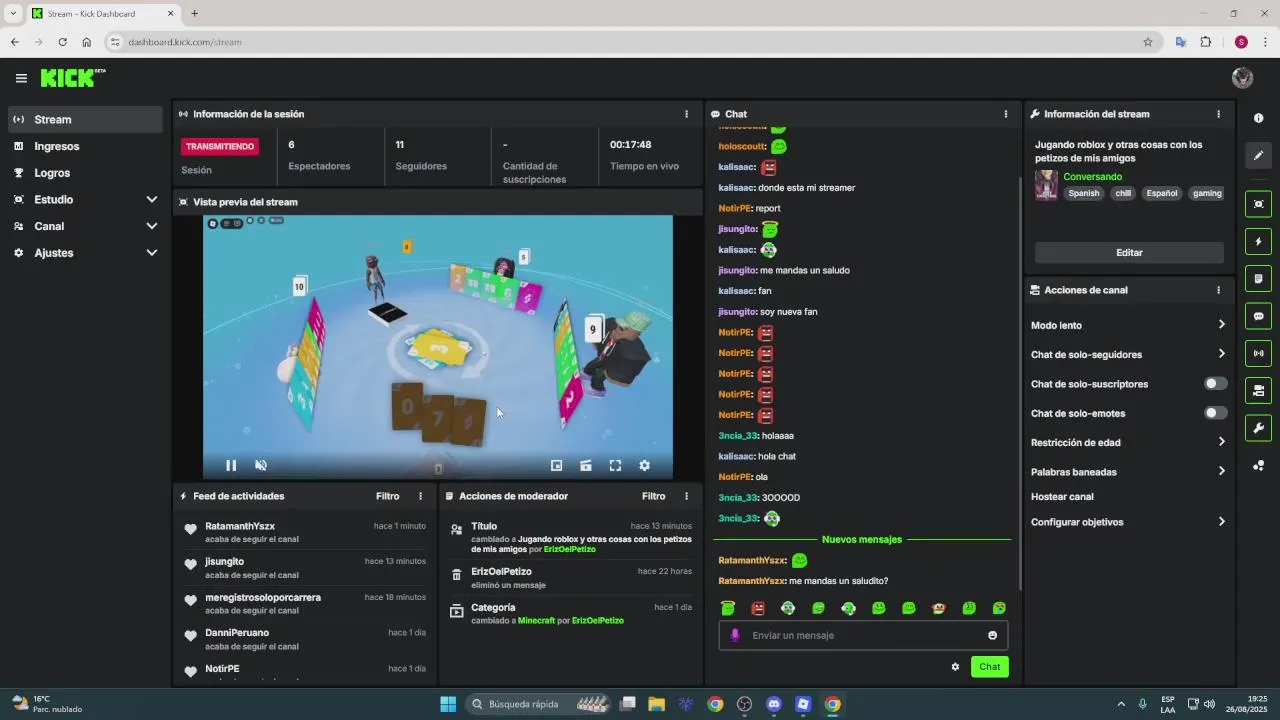
Task: Open Información del stream options menu
Action: pos(1218,114)
